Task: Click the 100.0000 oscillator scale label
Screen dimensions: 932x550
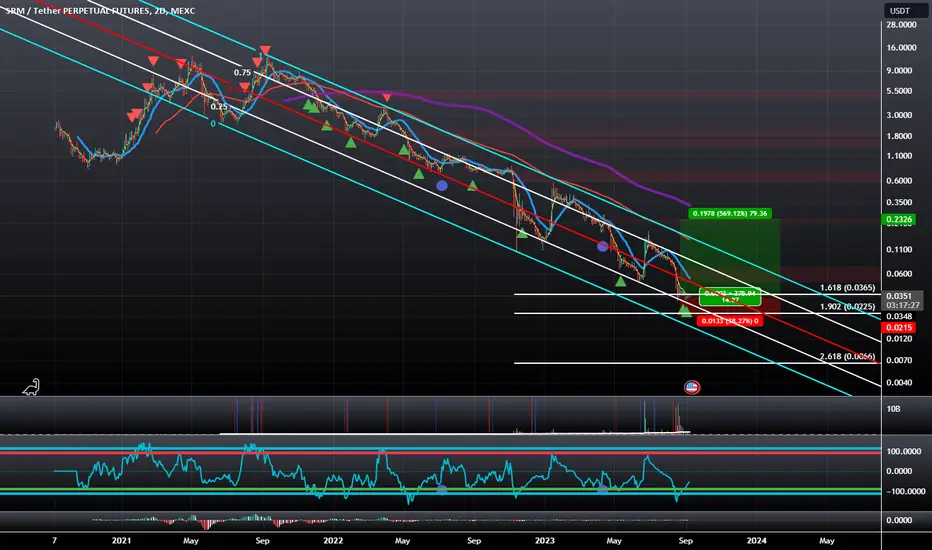Action: click(903, 451)
